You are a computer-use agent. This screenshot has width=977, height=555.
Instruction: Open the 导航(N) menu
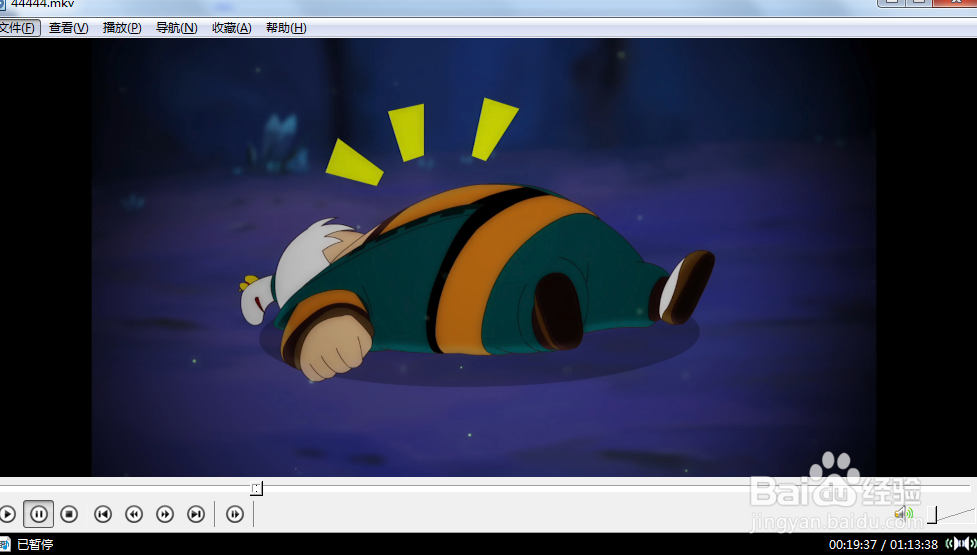click(x=176, y=28)
